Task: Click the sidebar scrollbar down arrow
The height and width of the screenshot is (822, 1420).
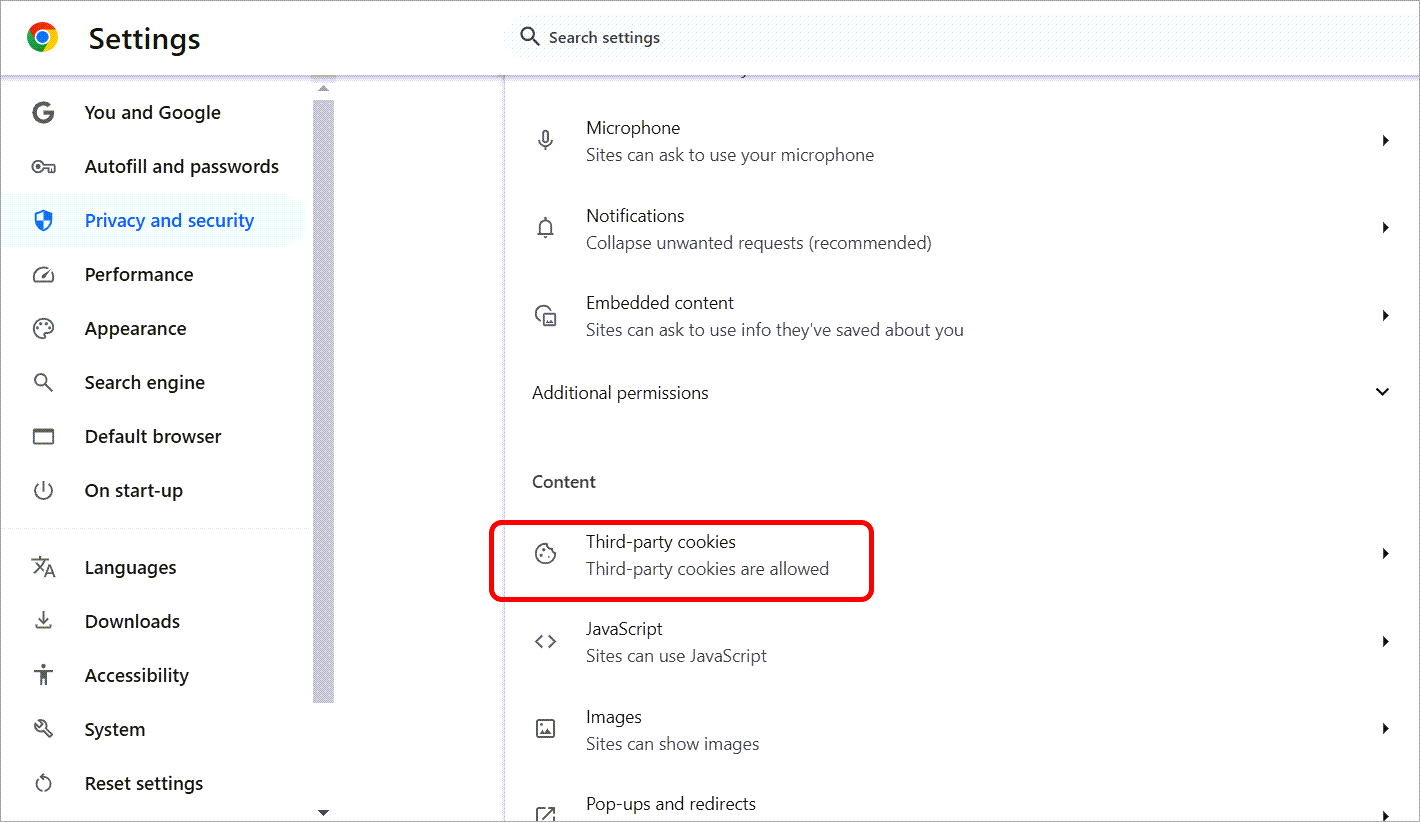Action: [323, 812]
